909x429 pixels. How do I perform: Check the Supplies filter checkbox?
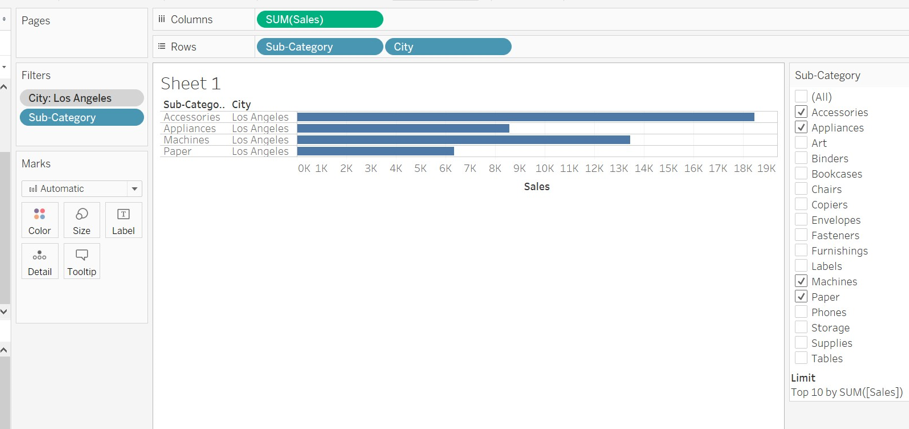[x=801, y=342]
